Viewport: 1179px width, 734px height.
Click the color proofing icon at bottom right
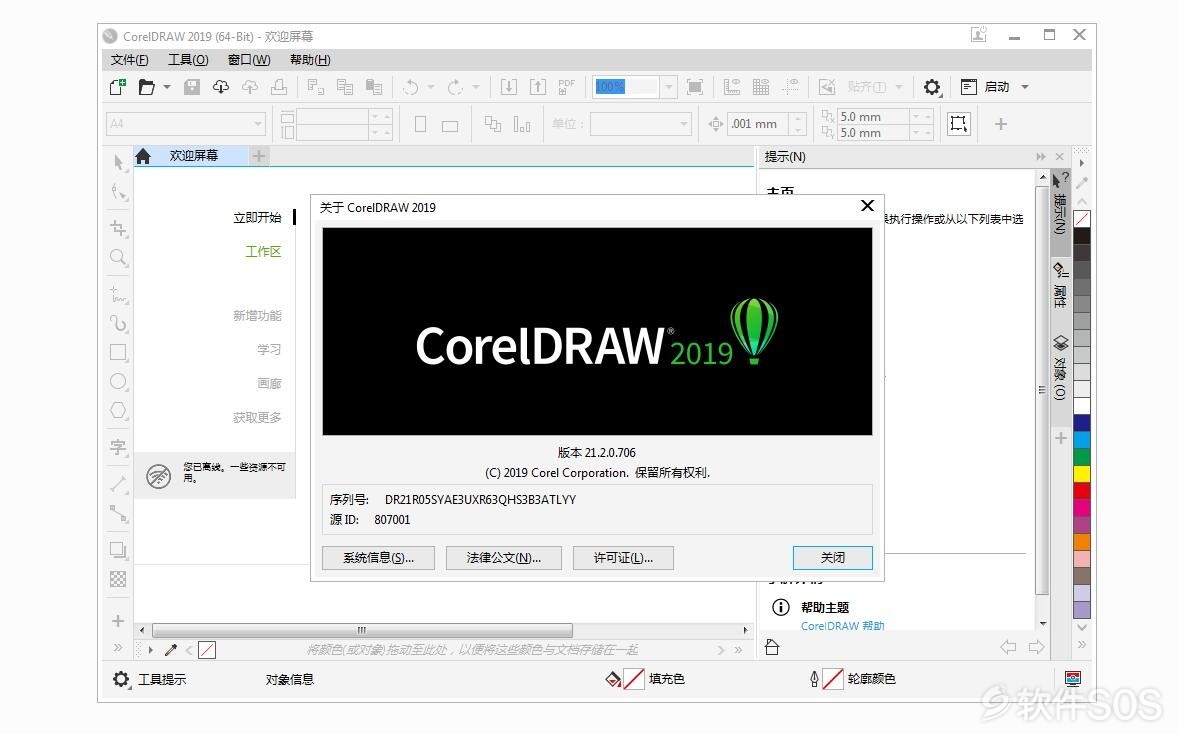[x=1073, y=678]
